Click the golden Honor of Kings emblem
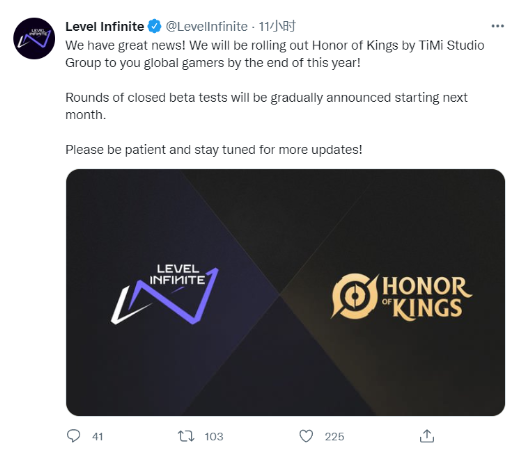 pyautogui.click(x=354, y=296)
